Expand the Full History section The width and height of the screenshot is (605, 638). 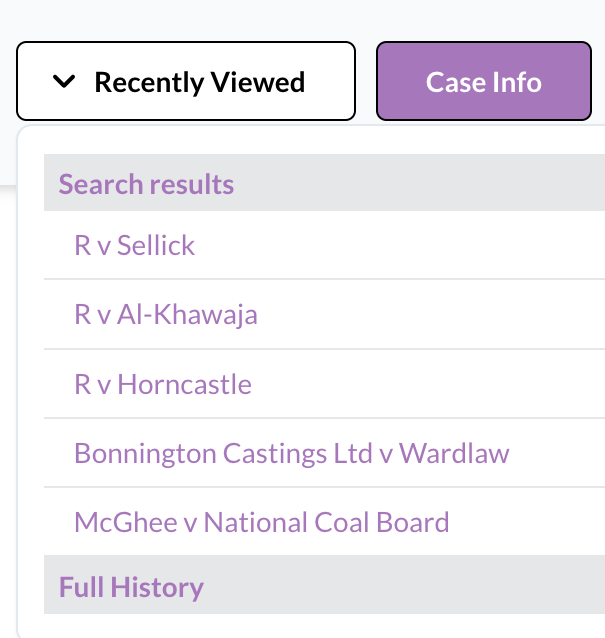(131, 587)
